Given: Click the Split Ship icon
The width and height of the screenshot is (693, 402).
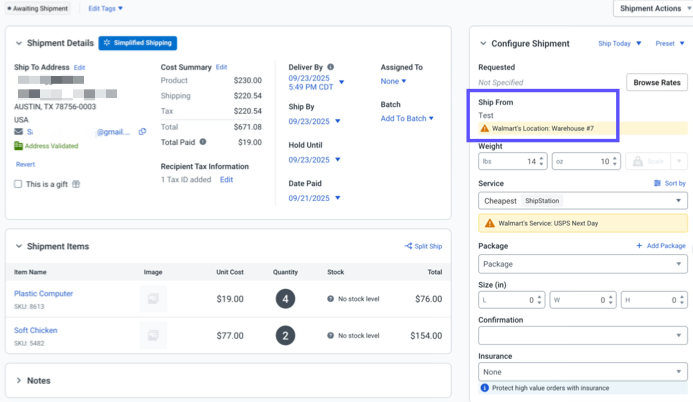Looking at the screenshot, I should [408, 246].
